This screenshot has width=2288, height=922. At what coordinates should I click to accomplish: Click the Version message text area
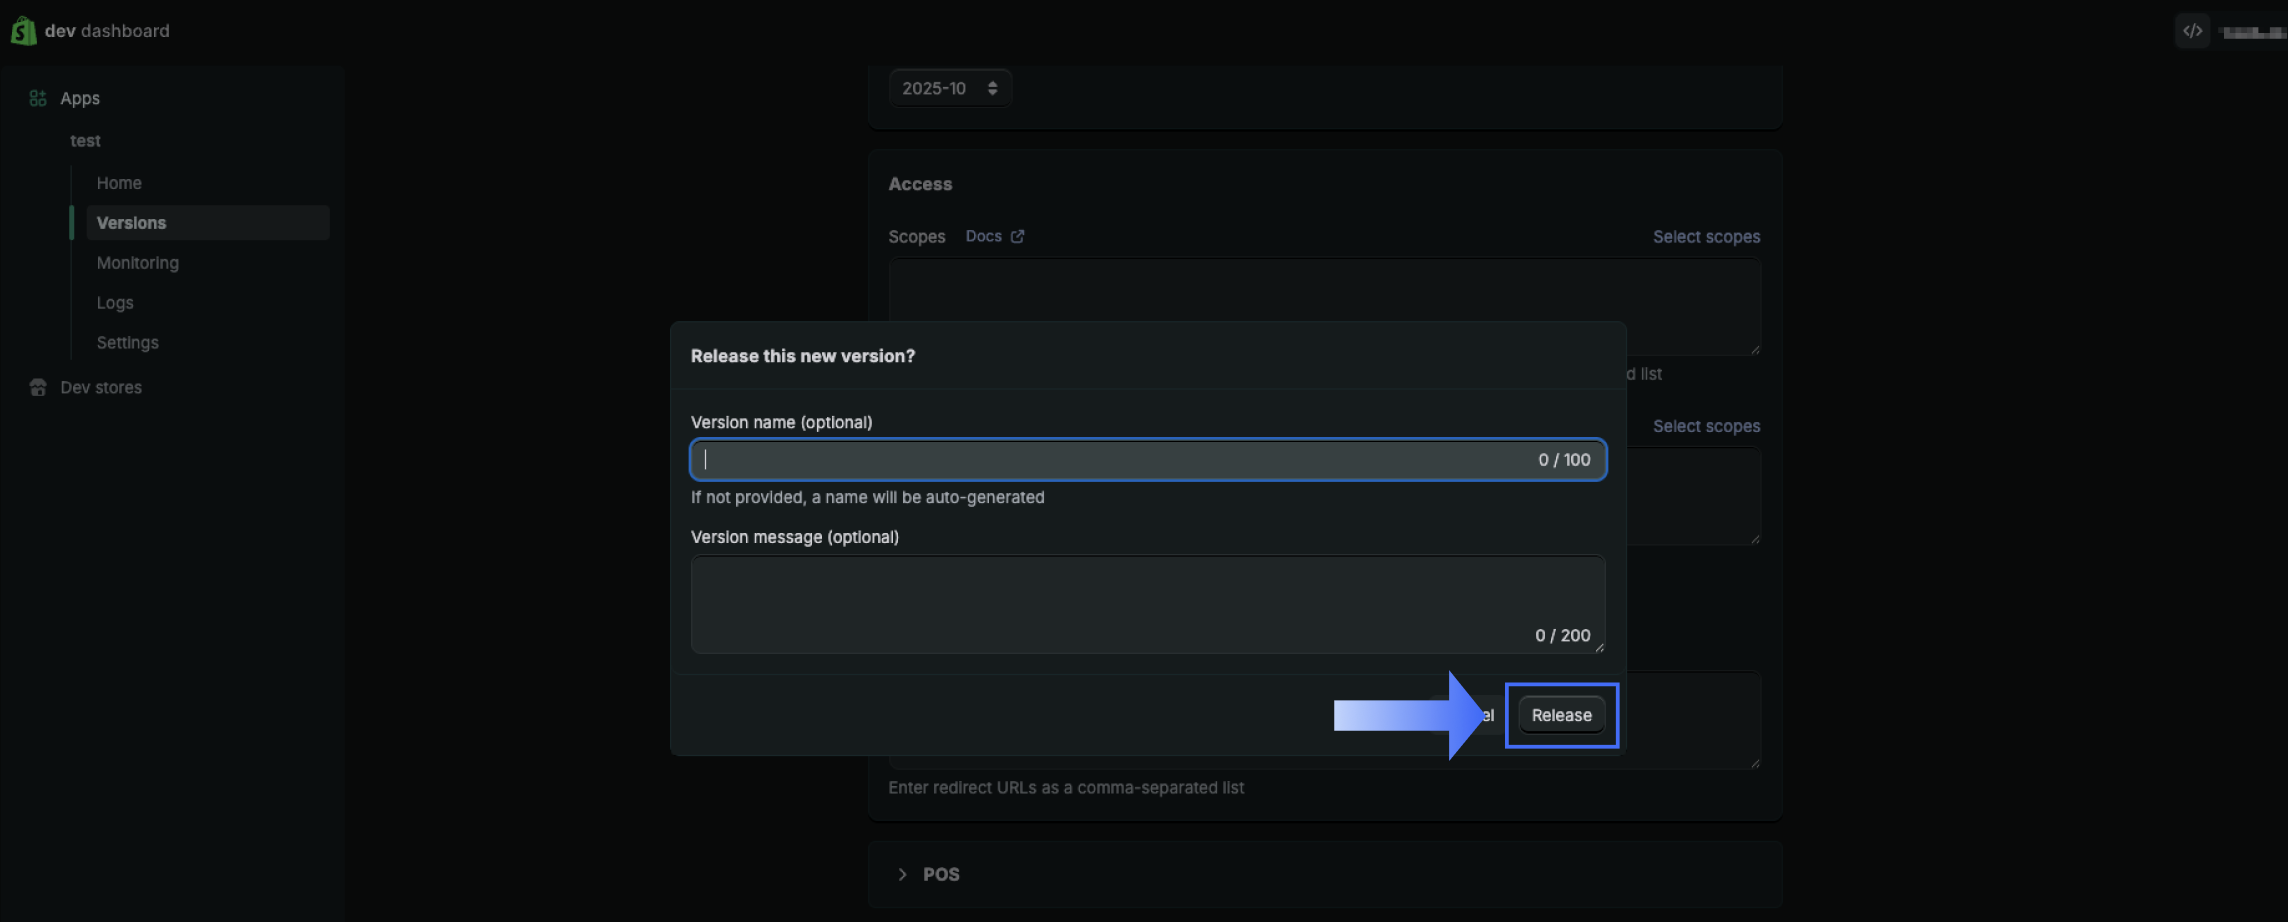pos(1146,600)
